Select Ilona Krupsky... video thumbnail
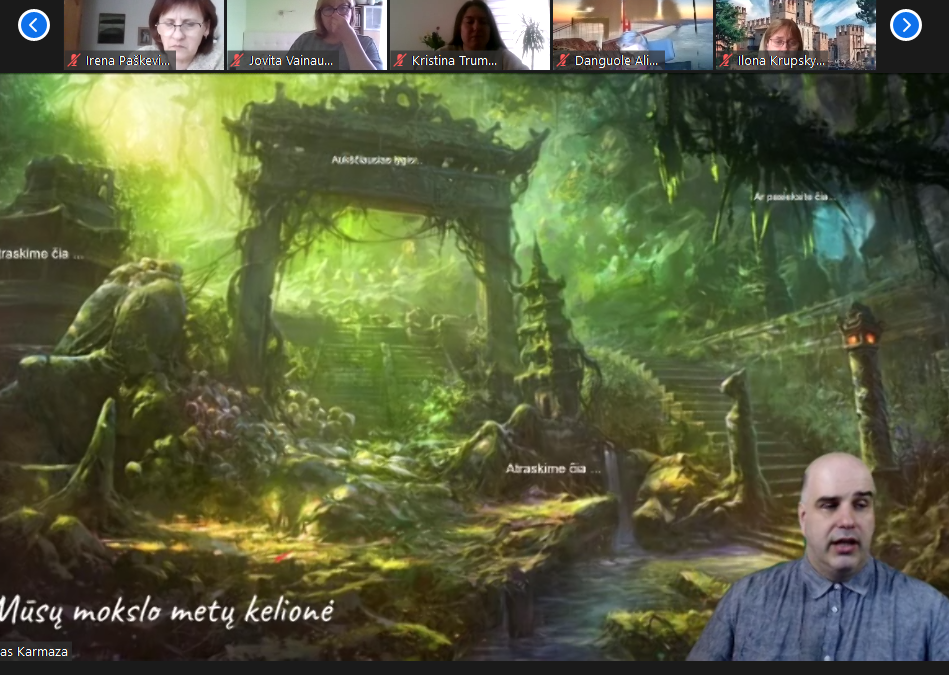This screenshot has height=675, width=949. (795, 35)
